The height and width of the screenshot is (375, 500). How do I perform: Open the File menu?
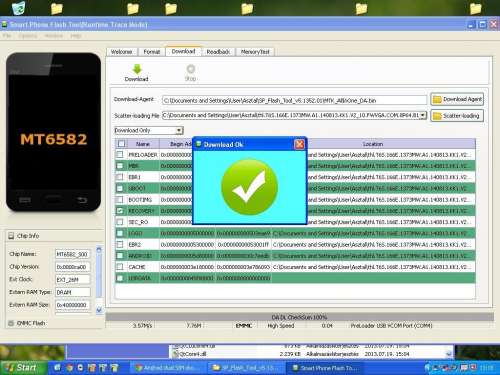[7, 36]
